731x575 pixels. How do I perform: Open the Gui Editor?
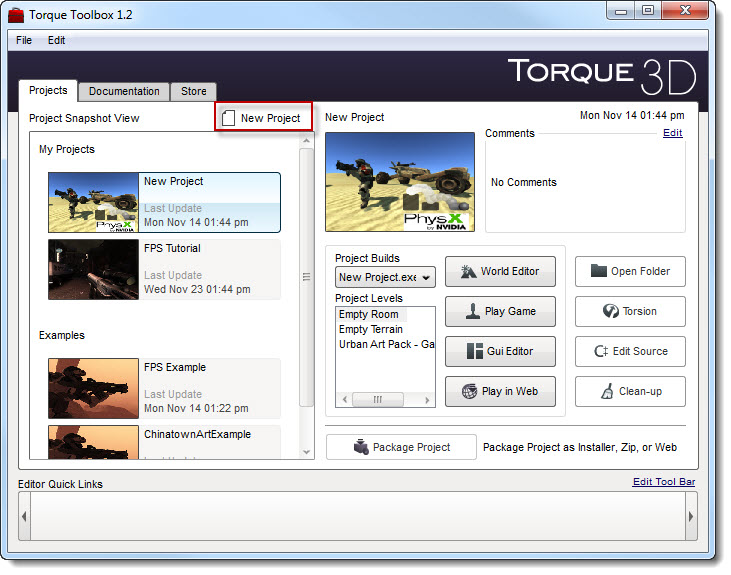click(x=500, y=352)
